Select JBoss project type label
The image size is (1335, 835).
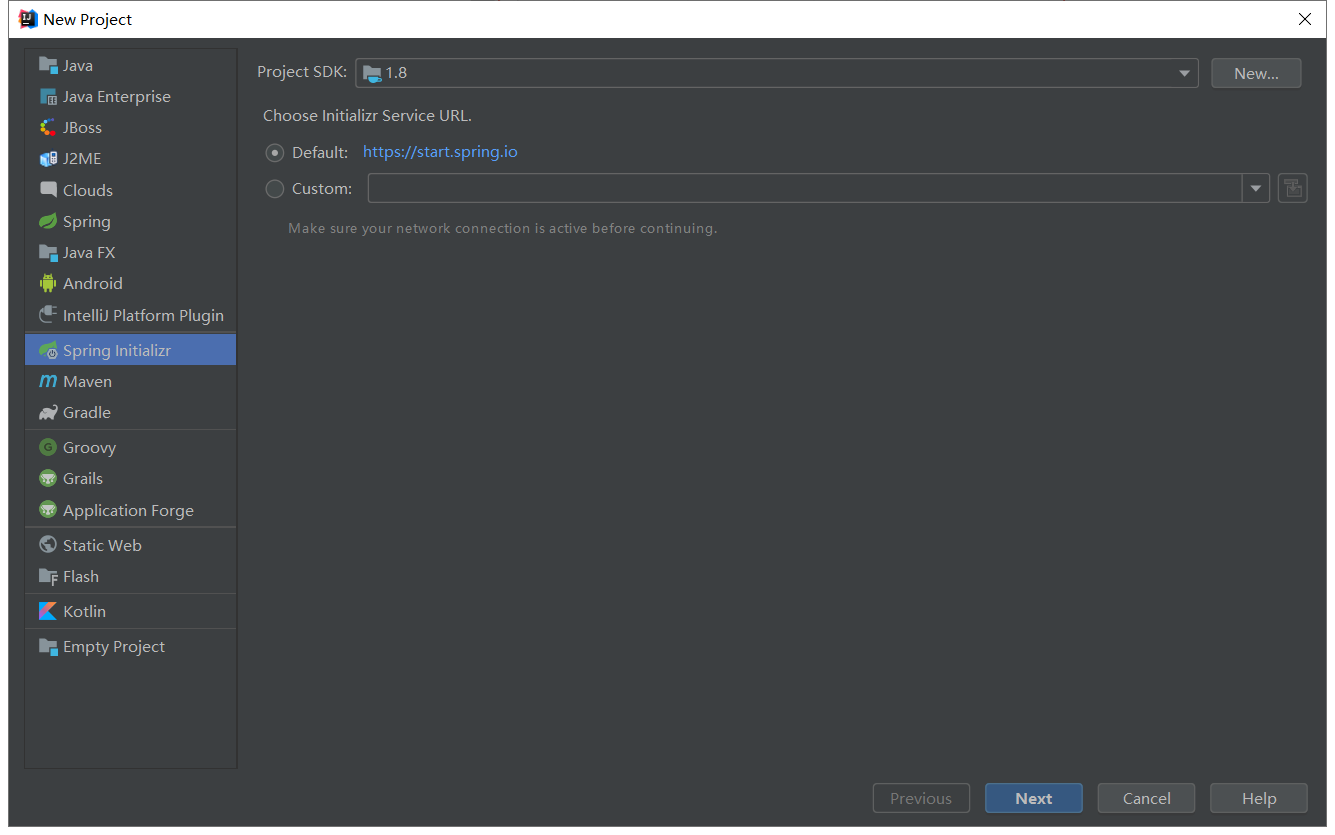pos(82,128)
